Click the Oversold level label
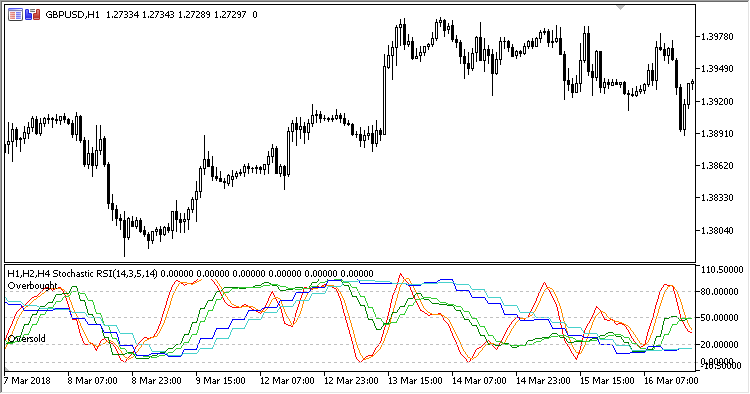Screen dimensions: 750x394 click(x=27, y=339)
